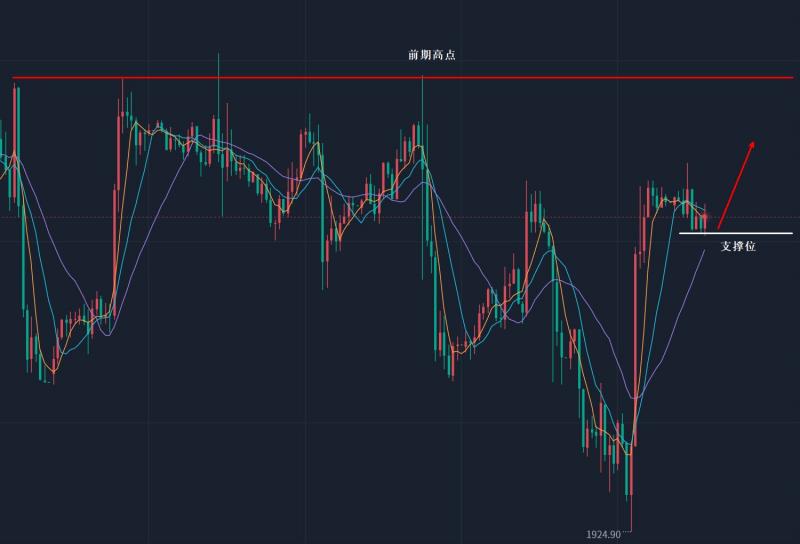Image resolution: width=800 pixels, height=544 pixels.
Task: Click the 前期高点 text label
Action: 431,56
